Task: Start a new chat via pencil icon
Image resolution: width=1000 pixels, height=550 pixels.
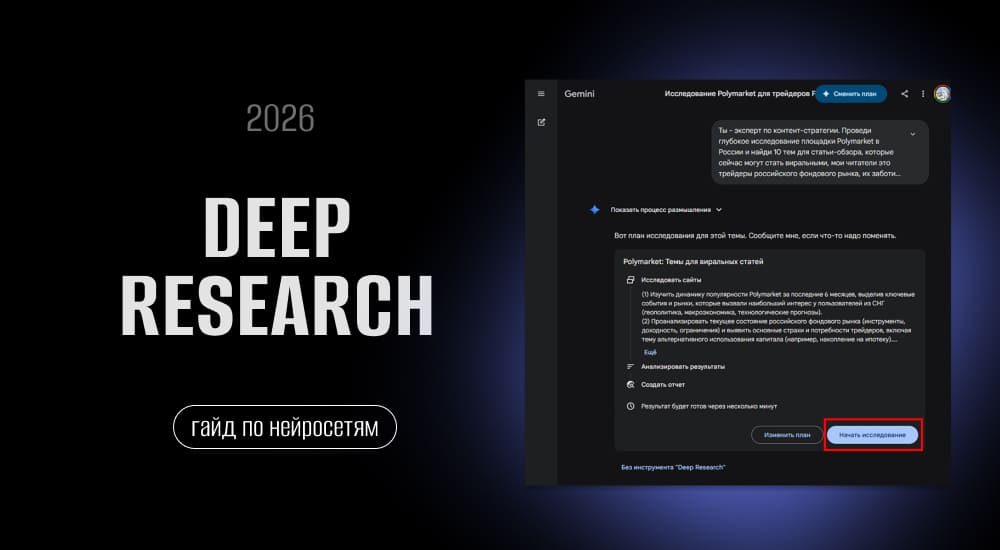Action: pyautogui.click(x=541, y=123)
